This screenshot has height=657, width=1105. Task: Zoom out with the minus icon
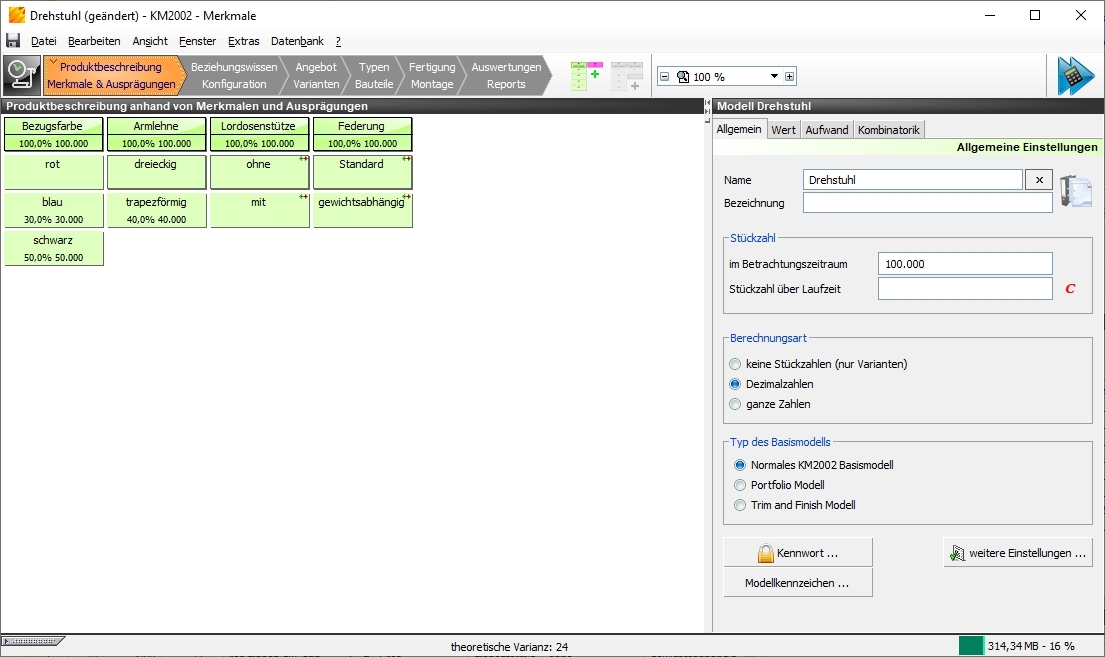click(x=665, y=77)
